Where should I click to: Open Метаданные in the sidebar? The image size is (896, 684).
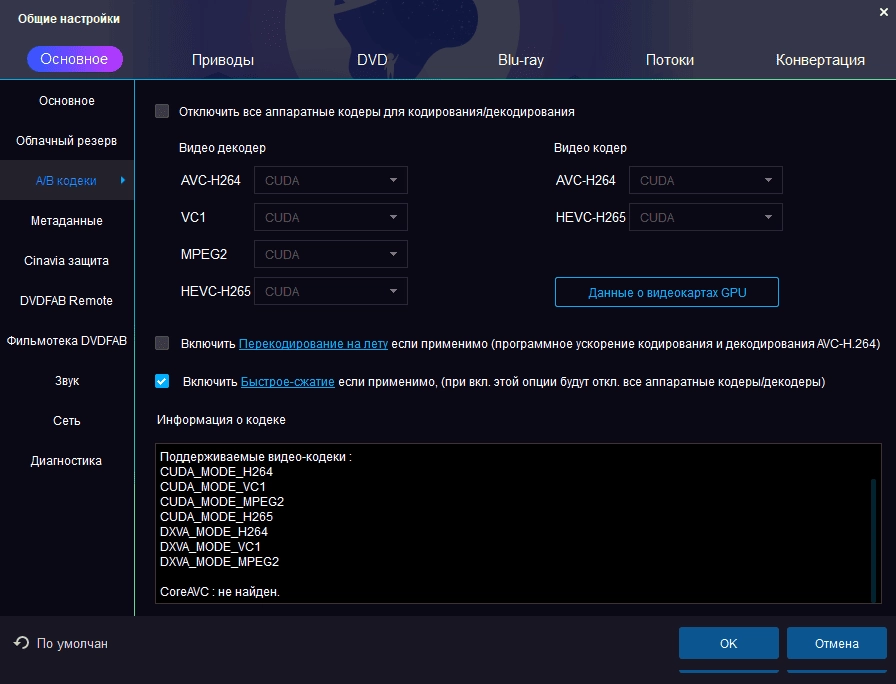pyautogui.click(x=67, y=221)
